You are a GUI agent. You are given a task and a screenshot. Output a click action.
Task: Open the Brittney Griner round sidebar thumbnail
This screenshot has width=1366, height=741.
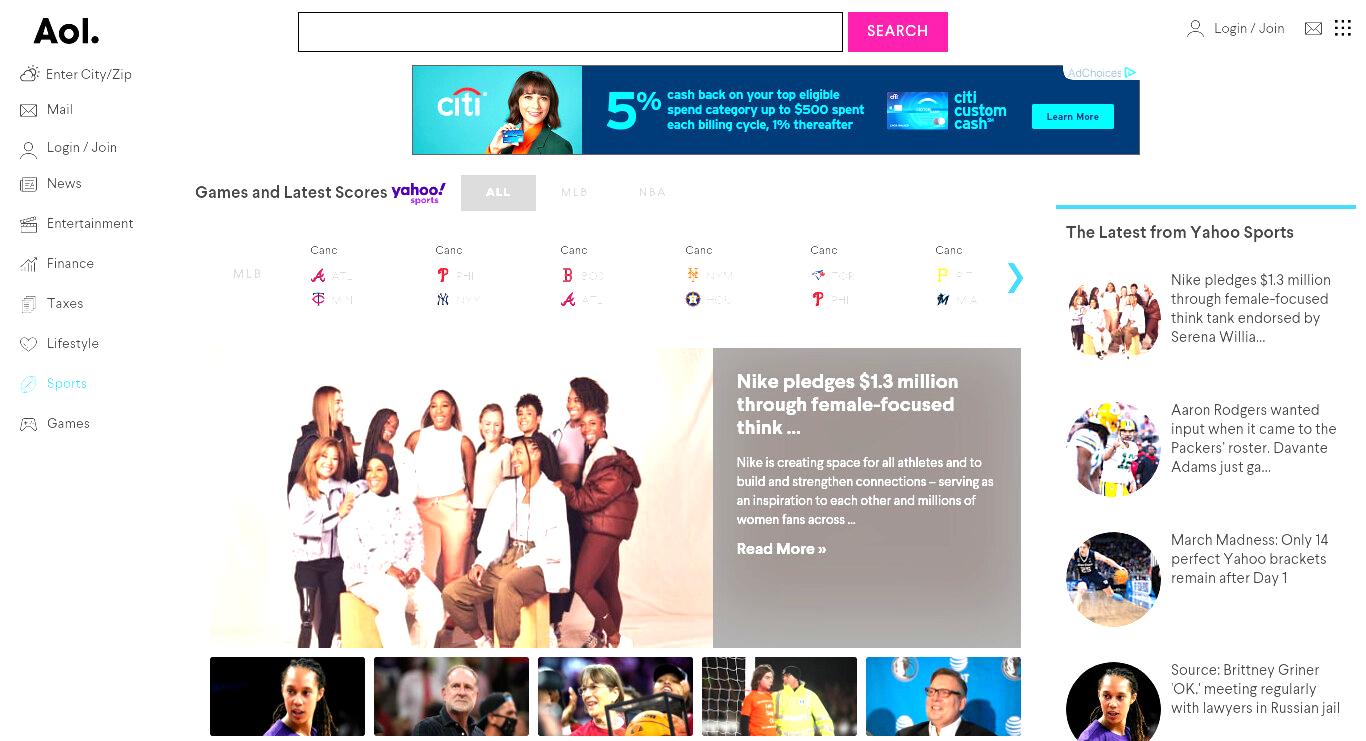pos(1113,702)
